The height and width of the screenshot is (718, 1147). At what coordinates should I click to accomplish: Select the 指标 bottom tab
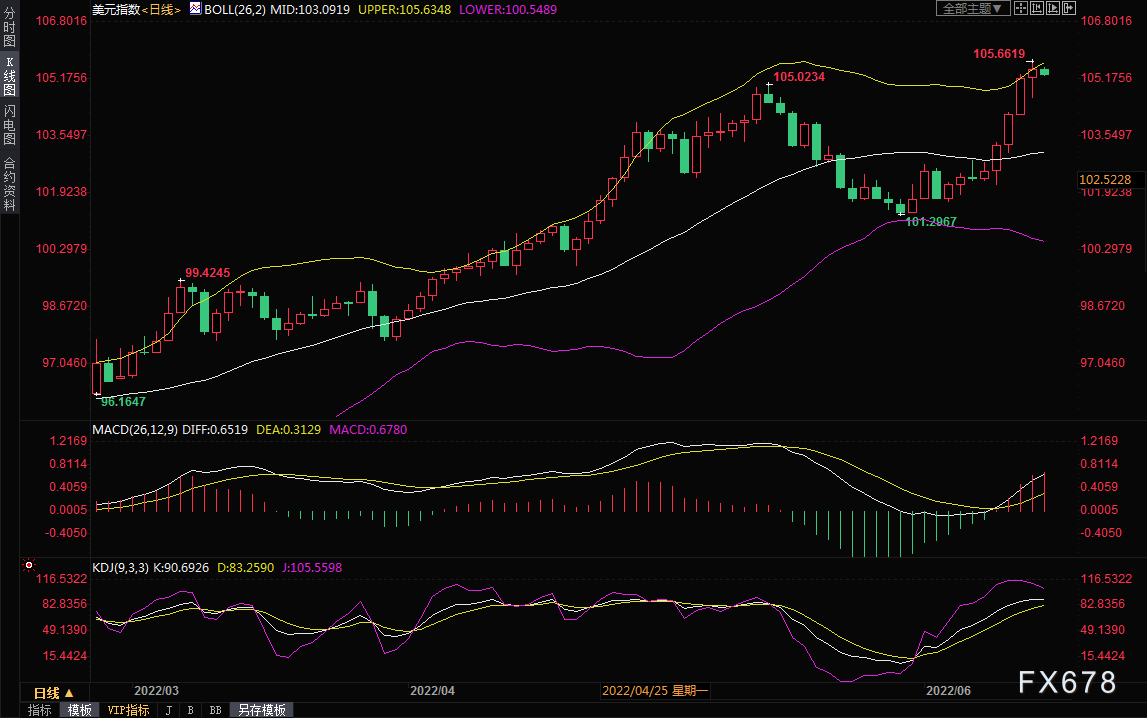pyautogui.click(x=40, y=710)
